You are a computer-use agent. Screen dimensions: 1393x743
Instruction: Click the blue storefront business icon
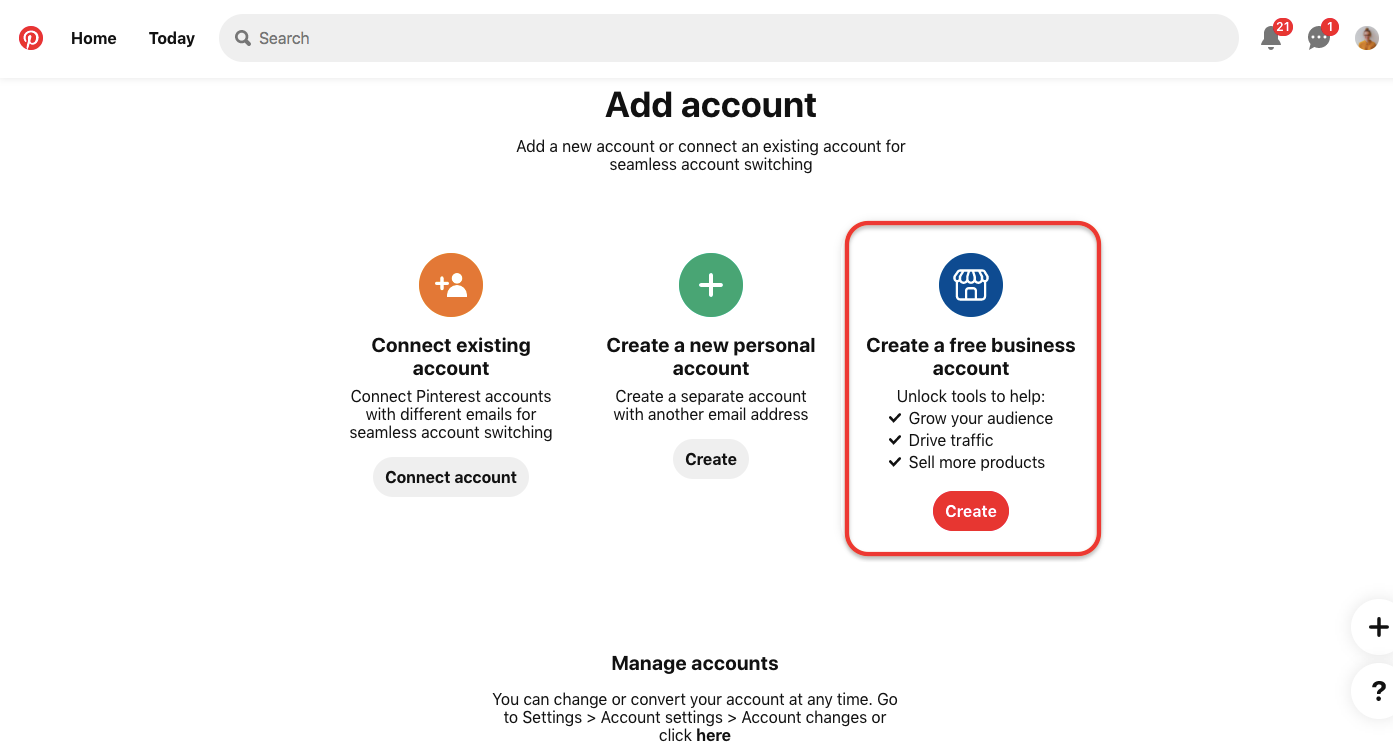pos(970,285)
